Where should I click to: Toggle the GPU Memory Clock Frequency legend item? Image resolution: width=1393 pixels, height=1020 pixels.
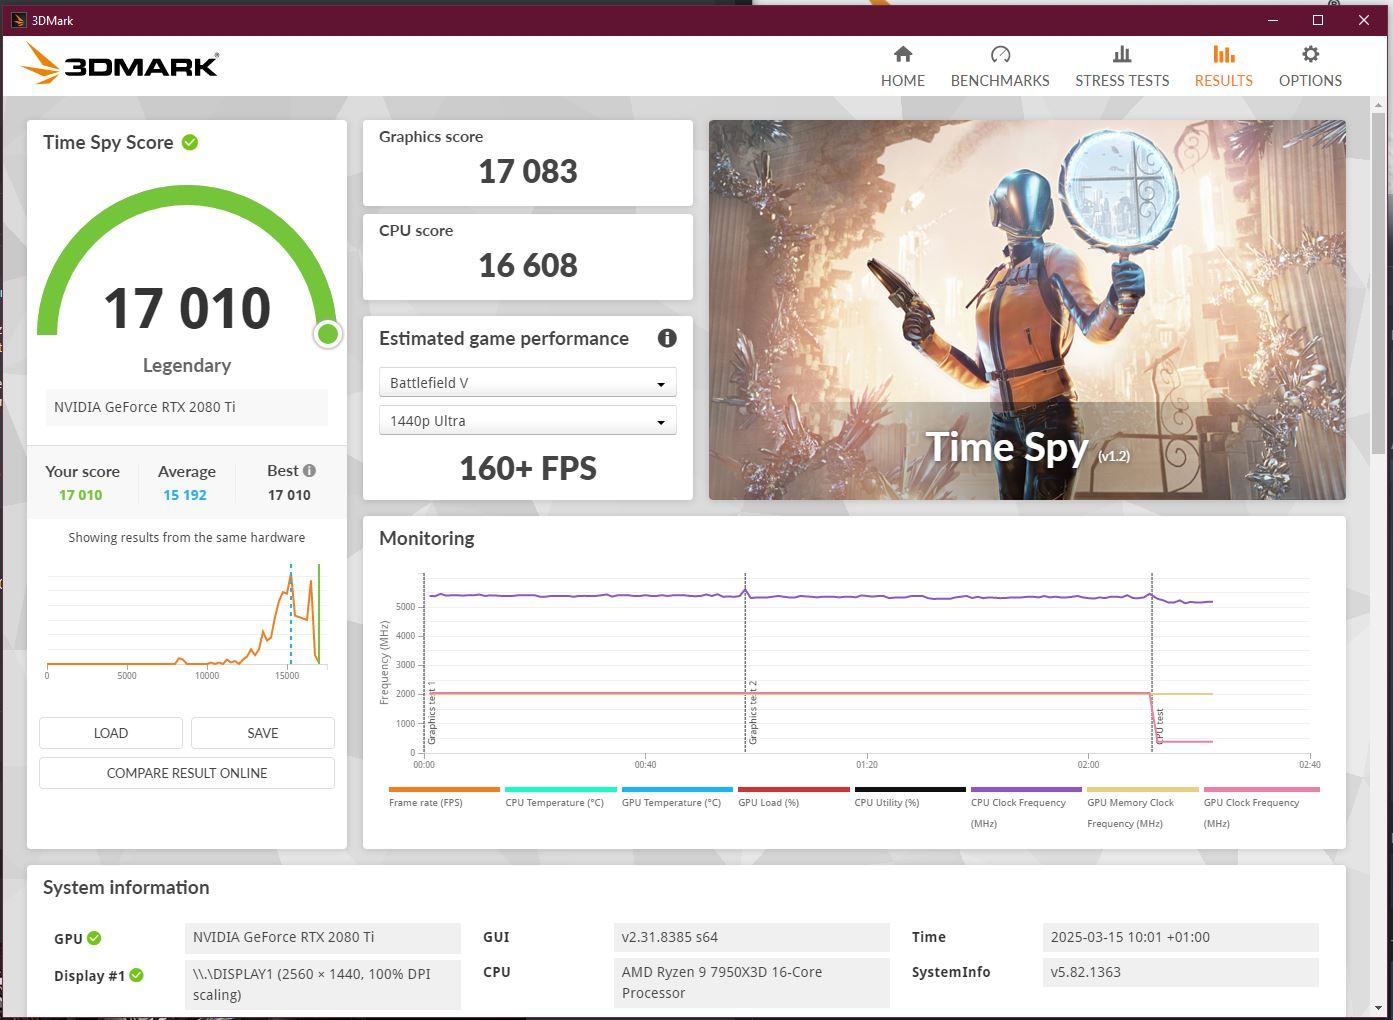[1143, 808]
